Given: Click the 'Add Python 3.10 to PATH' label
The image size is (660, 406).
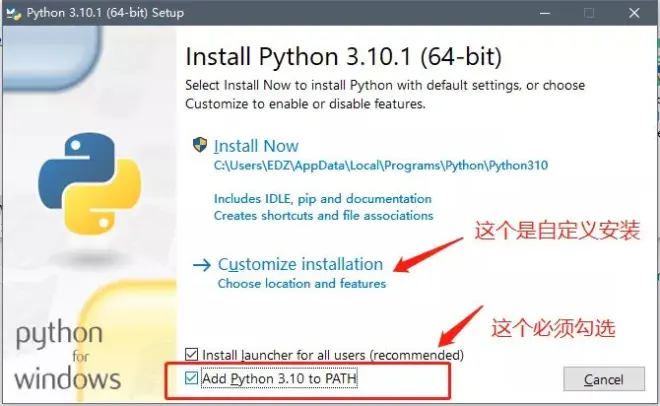Looking at the screenshot, I should pyautogui.click(x=279, y=379).
